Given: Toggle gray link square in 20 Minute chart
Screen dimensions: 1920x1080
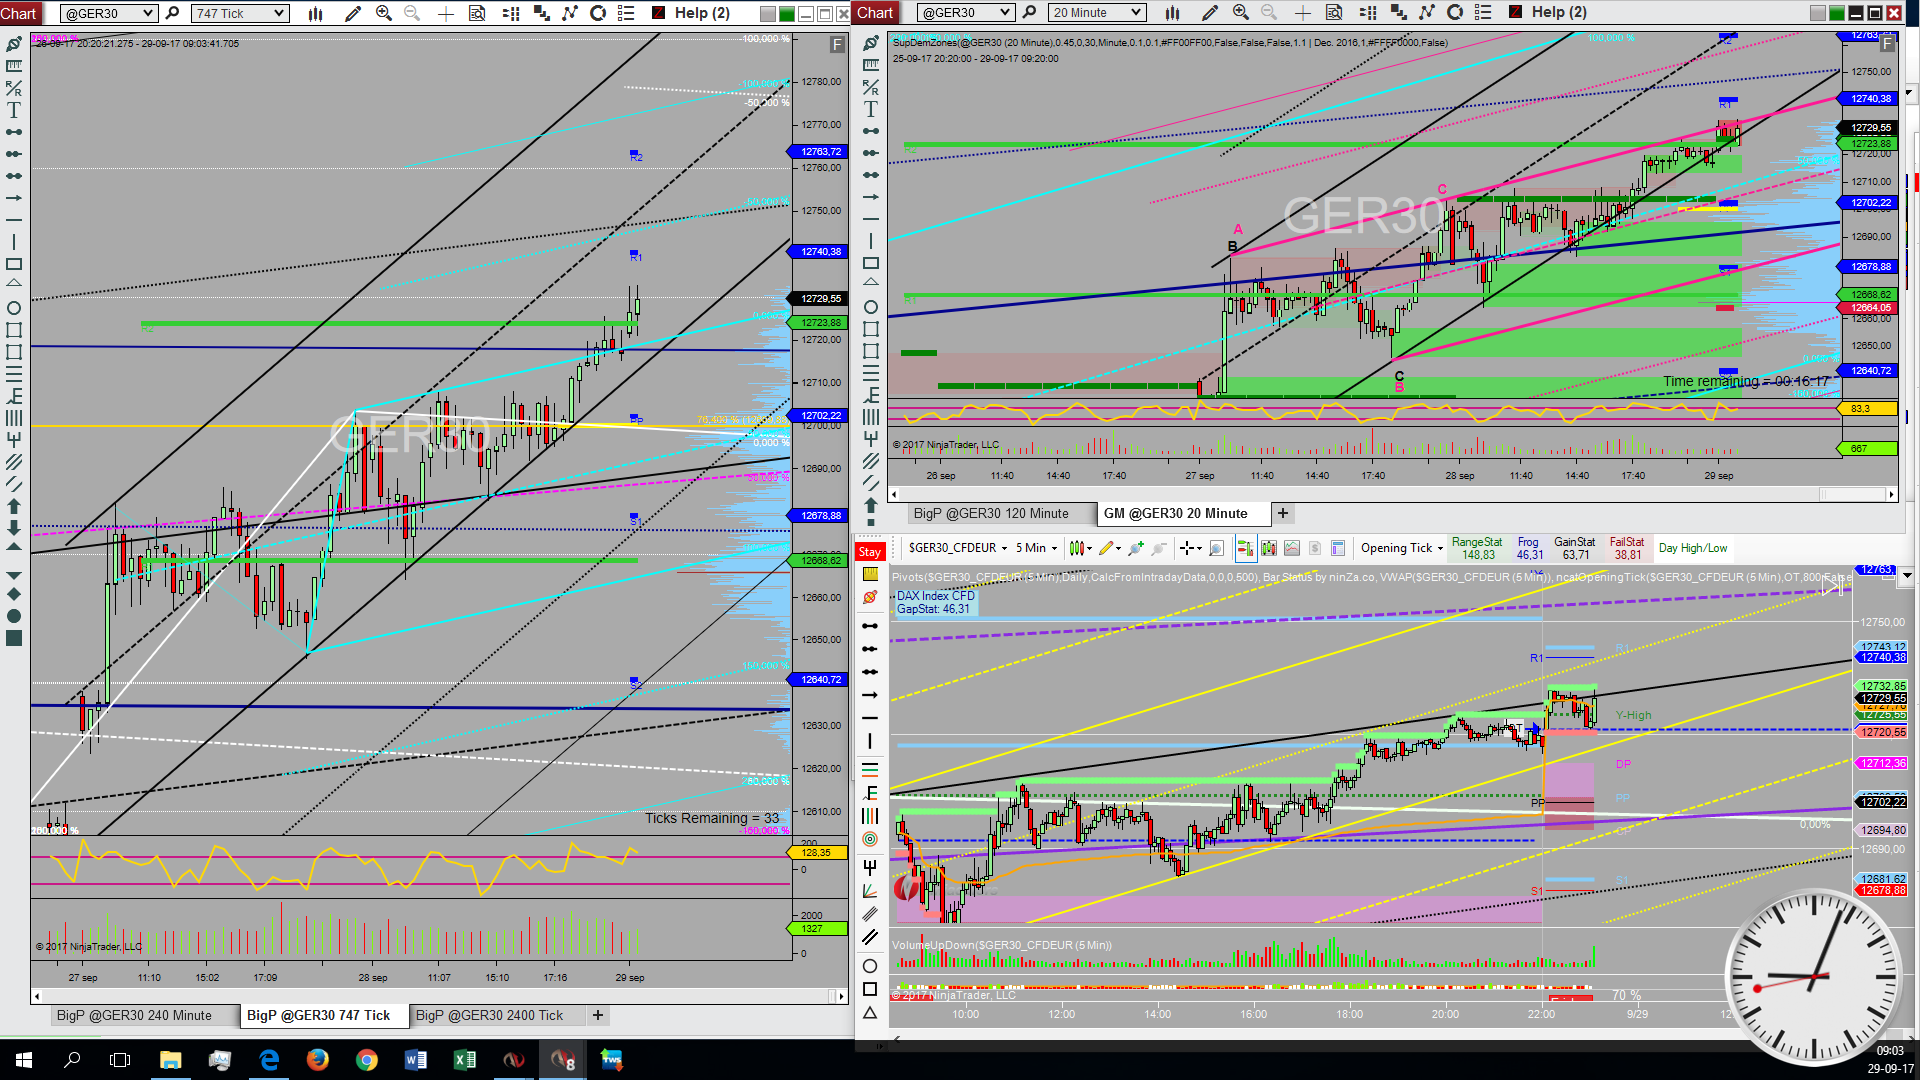Looking at the screenshot, I should click(x=1817, y=13).
